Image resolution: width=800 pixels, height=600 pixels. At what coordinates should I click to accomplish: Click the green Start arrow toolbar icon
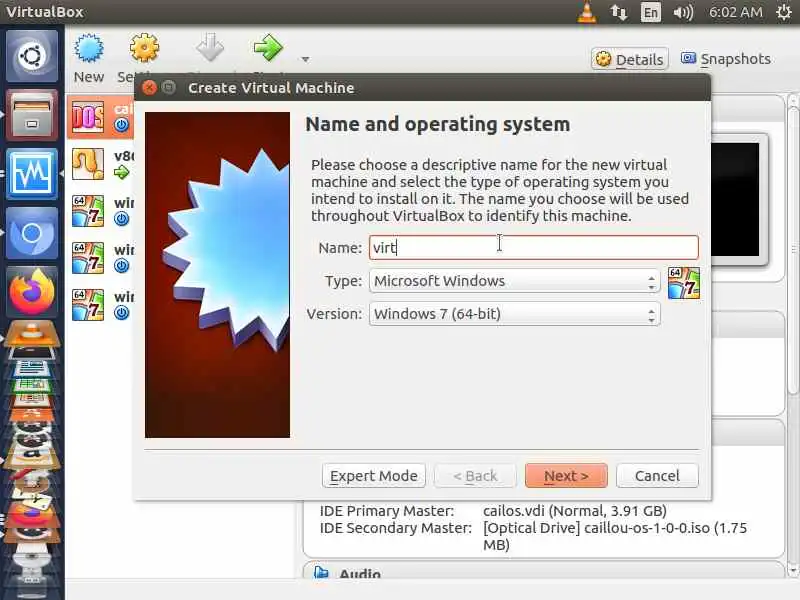[x=268, y=47]
